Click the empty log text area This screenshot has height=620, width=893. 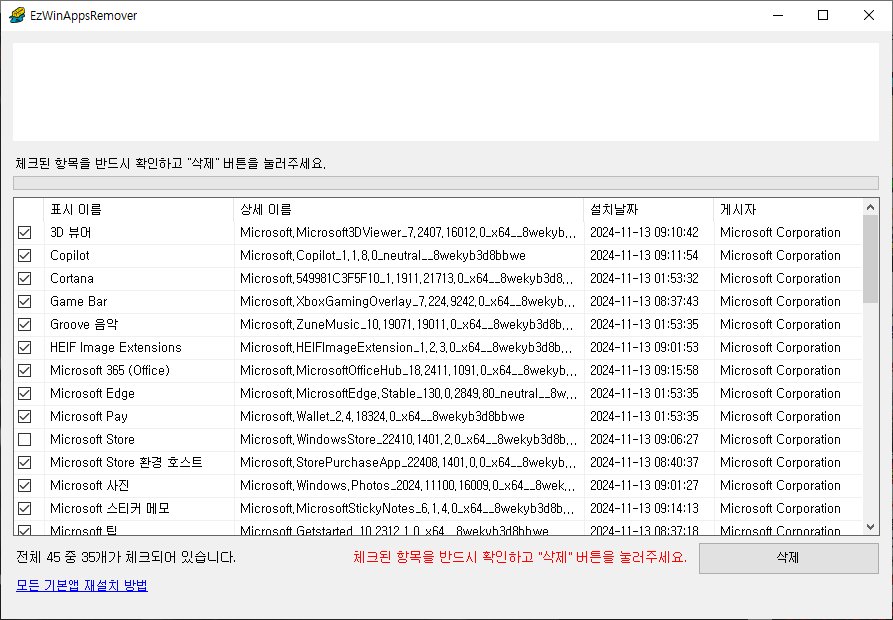tap(445, 92)
